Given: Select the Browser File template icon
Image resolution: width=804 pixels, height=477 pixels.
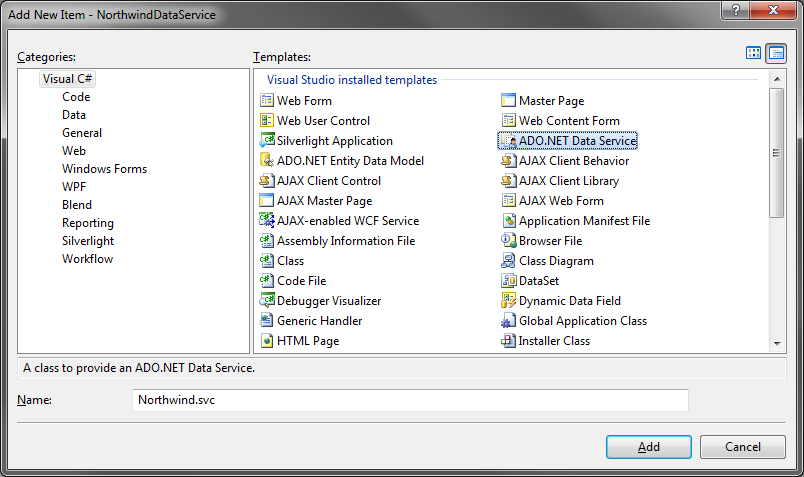Looking at the screenshot, I should tap(509, 241).
